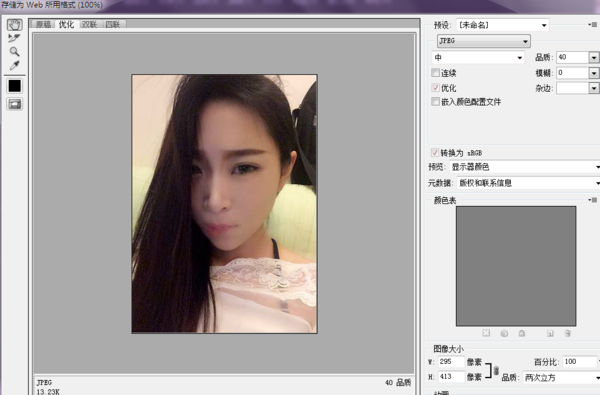The image size is (600, 395).
Task: Switch to the 四联 tab
Action: pyautogui.click(x=112, y=24)
